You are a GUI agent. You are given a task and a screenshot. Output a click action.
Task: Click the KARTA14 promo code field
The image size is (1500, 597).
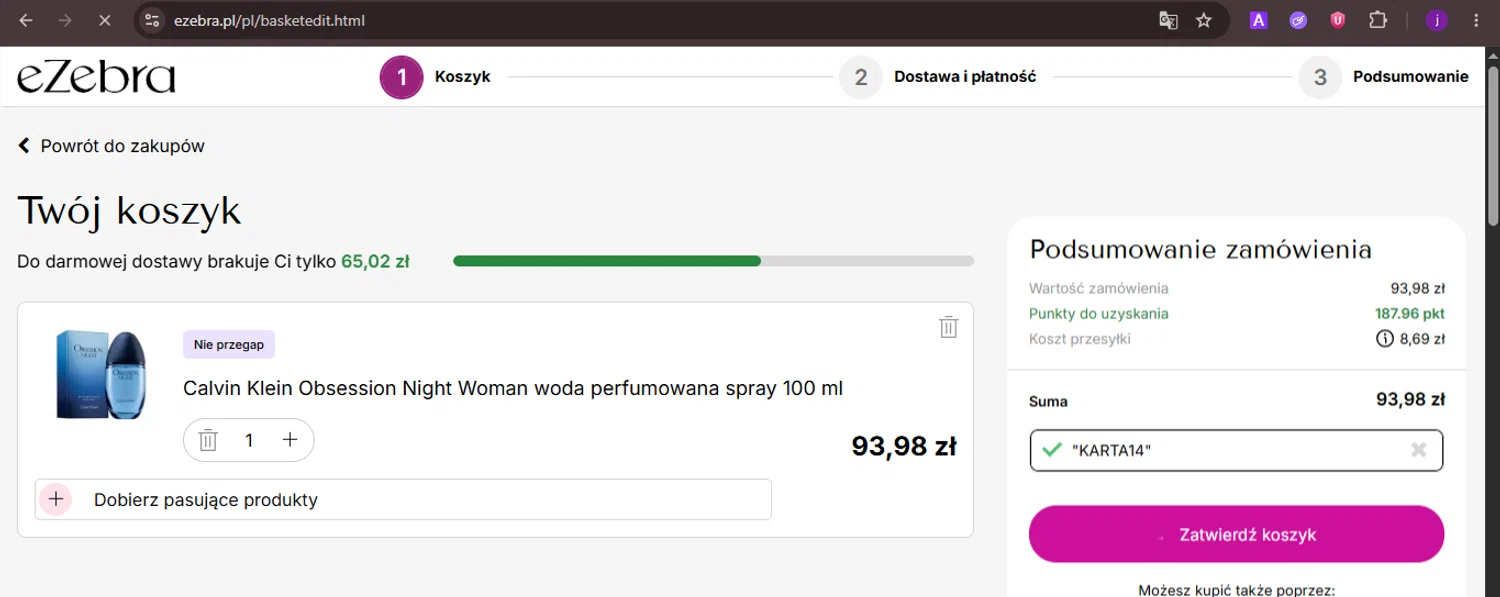[x=1236, y=450]
